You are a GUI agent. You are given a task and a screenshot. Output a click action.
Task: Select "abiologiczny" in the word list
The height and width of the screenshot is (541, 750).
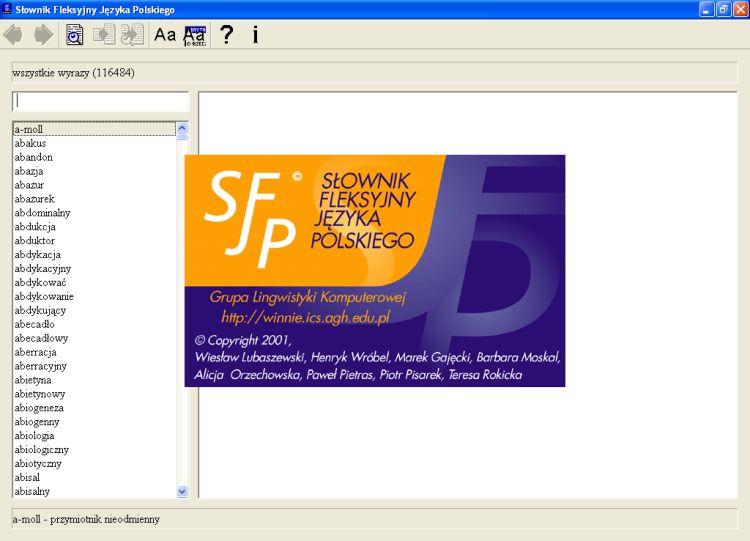[94, 449]
